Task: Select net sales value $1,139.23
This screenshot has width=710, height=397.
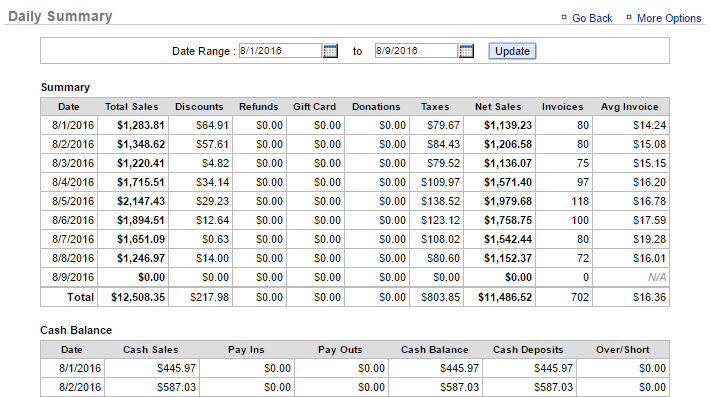Action: [x=508, y=125]
